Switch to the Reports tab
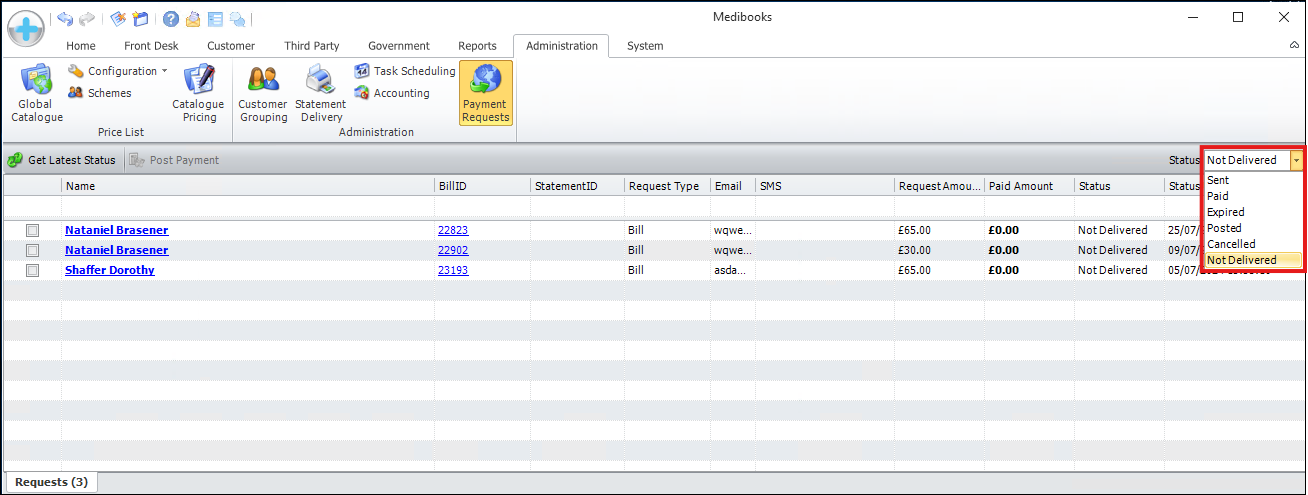This screenshot has width=1308, height=495. tap(477, 46)
